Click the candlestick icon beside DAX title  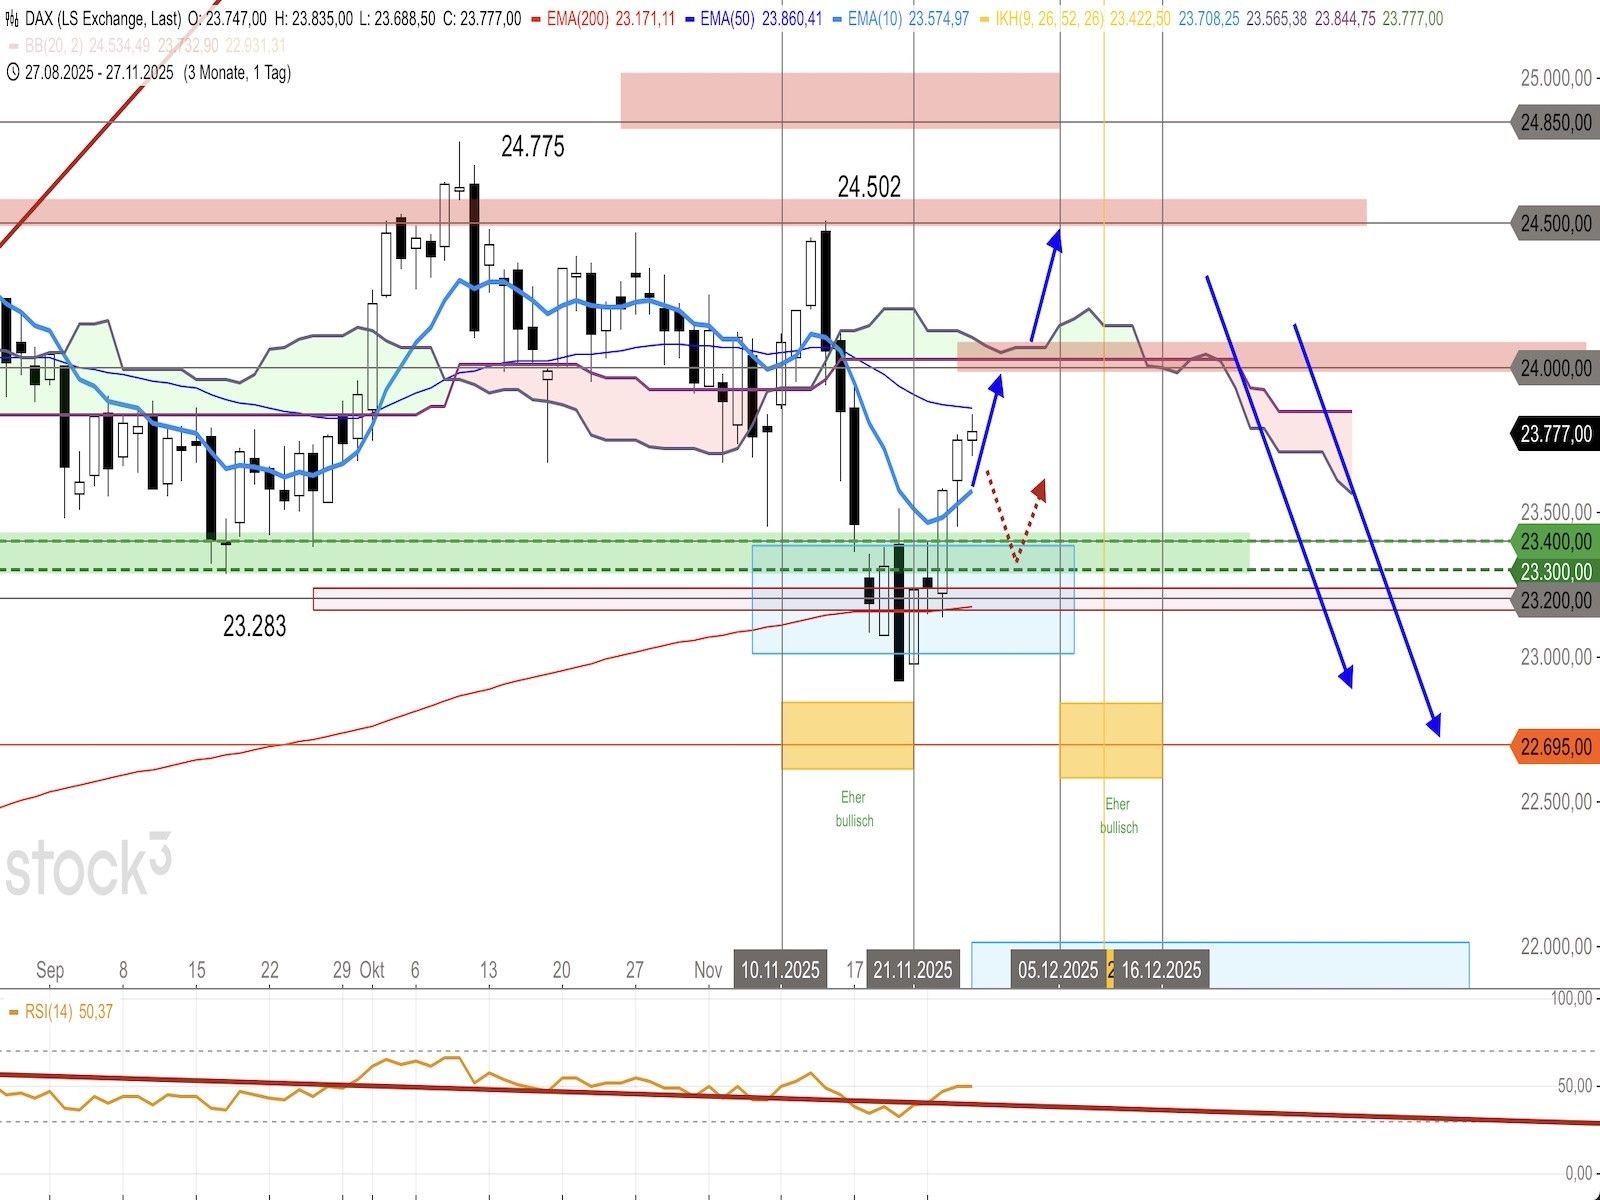click(12, 19)
